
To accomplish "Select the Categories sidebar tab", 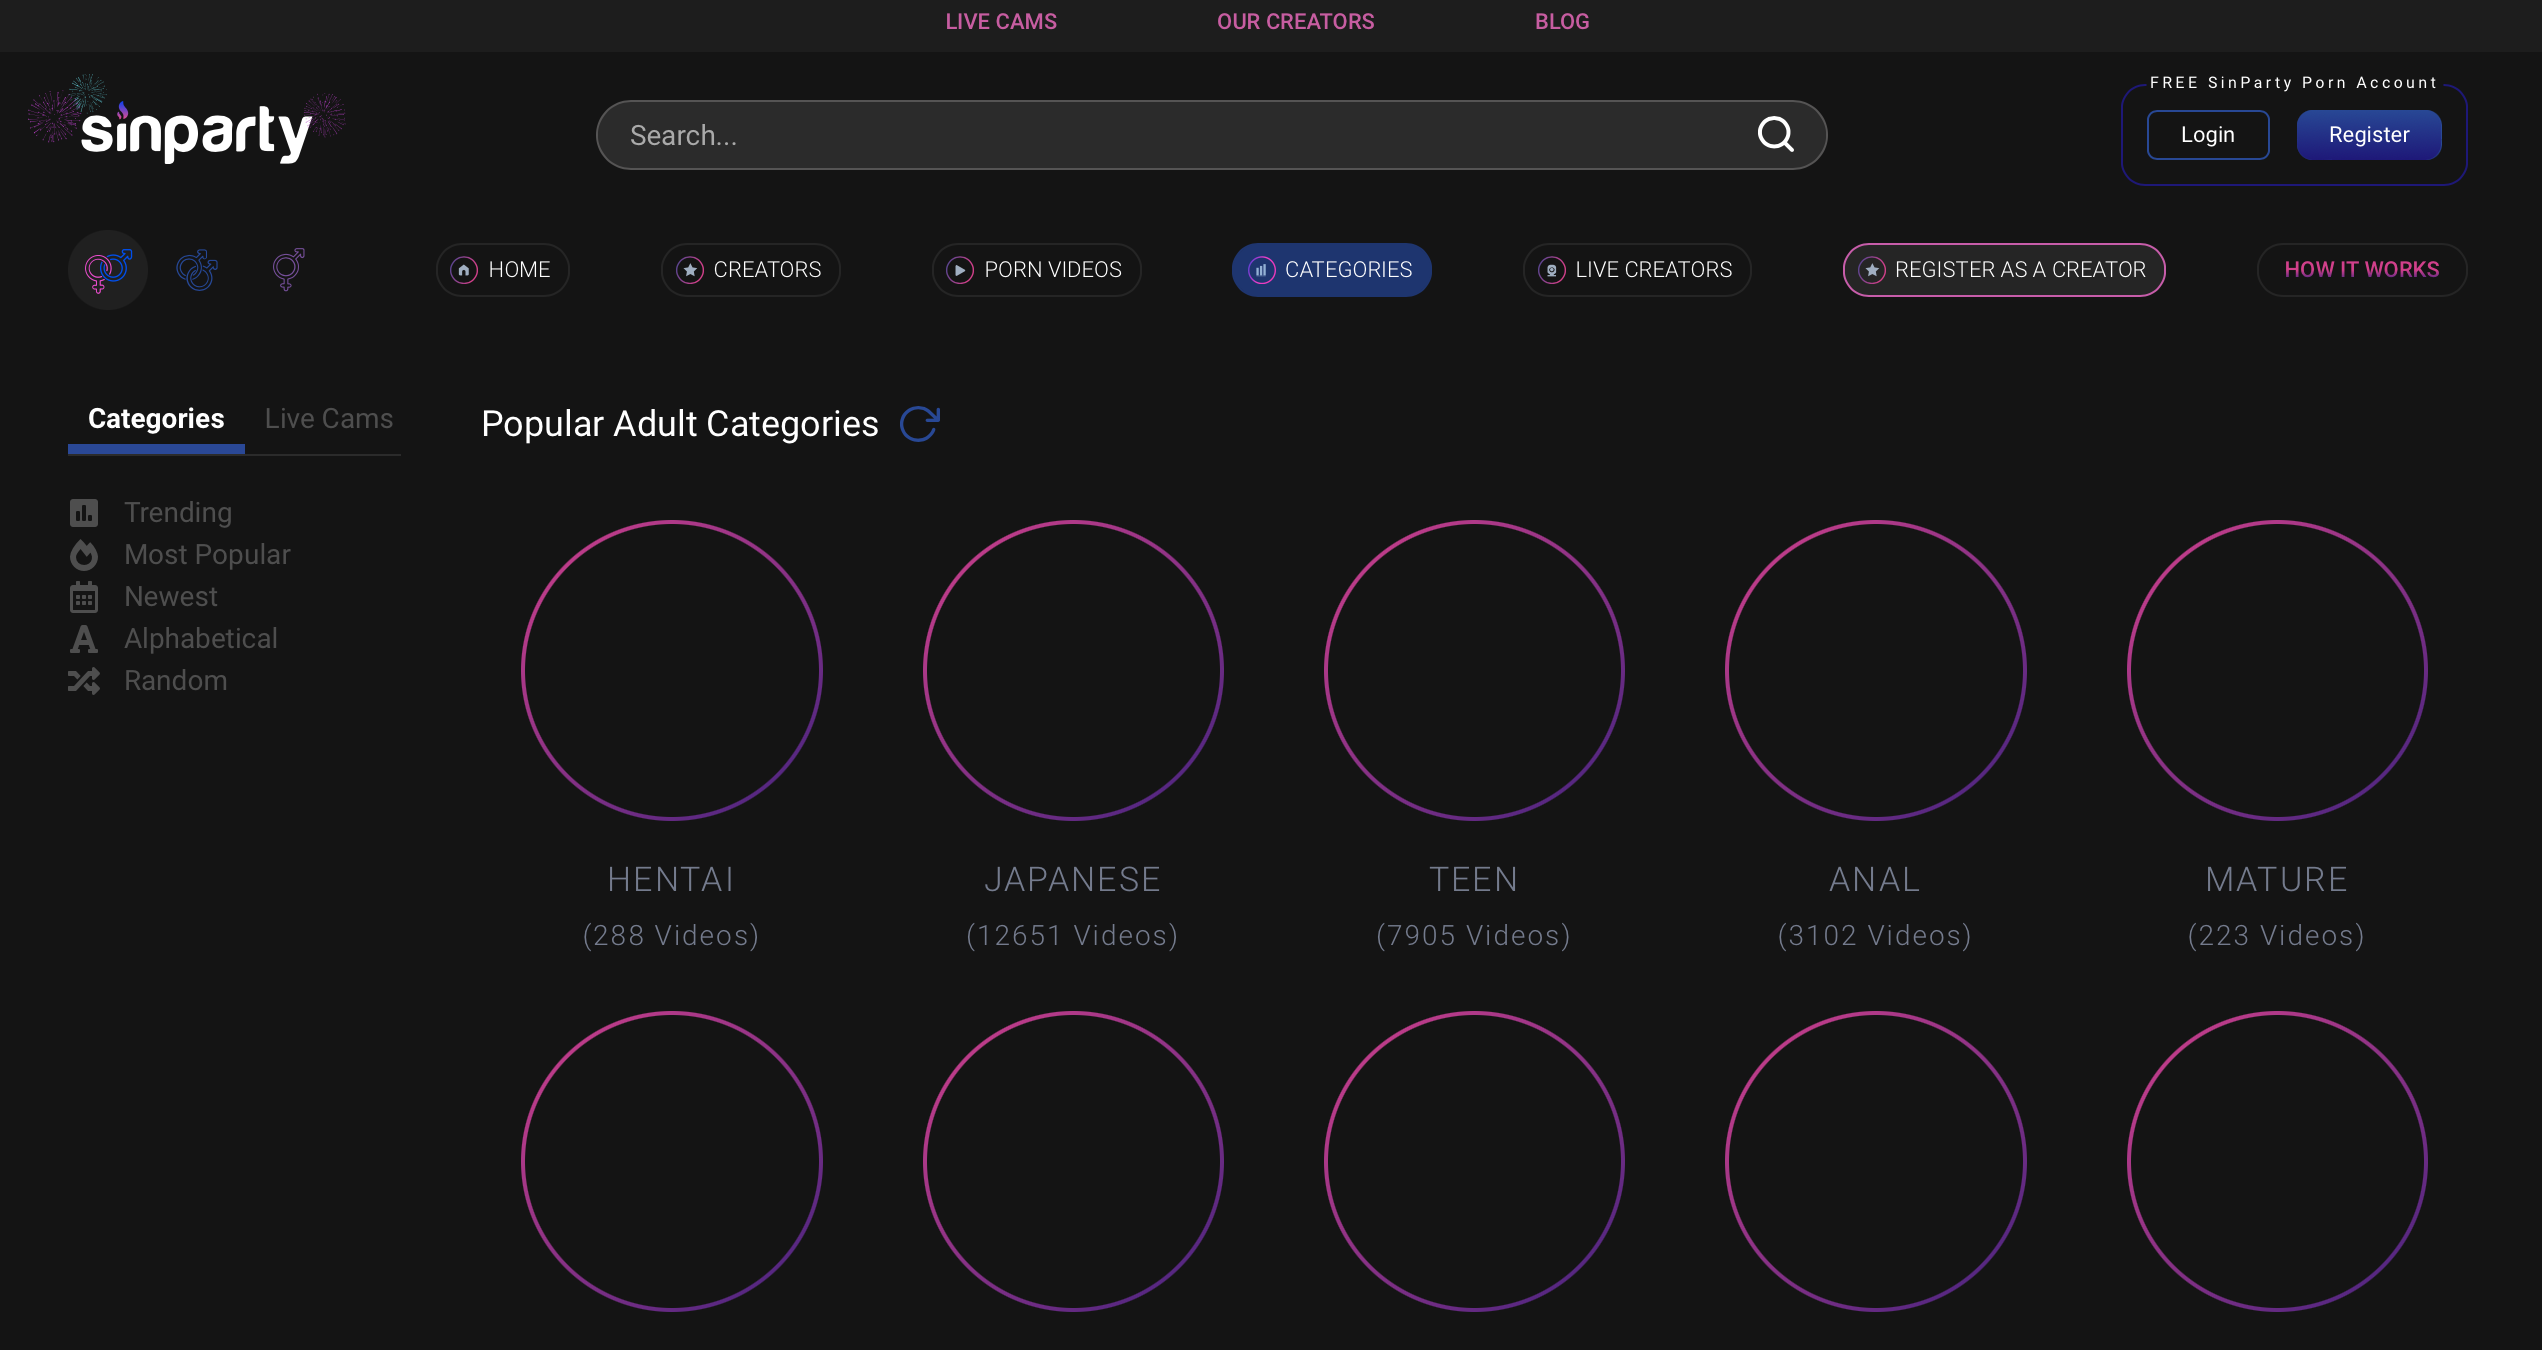I will pos(156,418).
